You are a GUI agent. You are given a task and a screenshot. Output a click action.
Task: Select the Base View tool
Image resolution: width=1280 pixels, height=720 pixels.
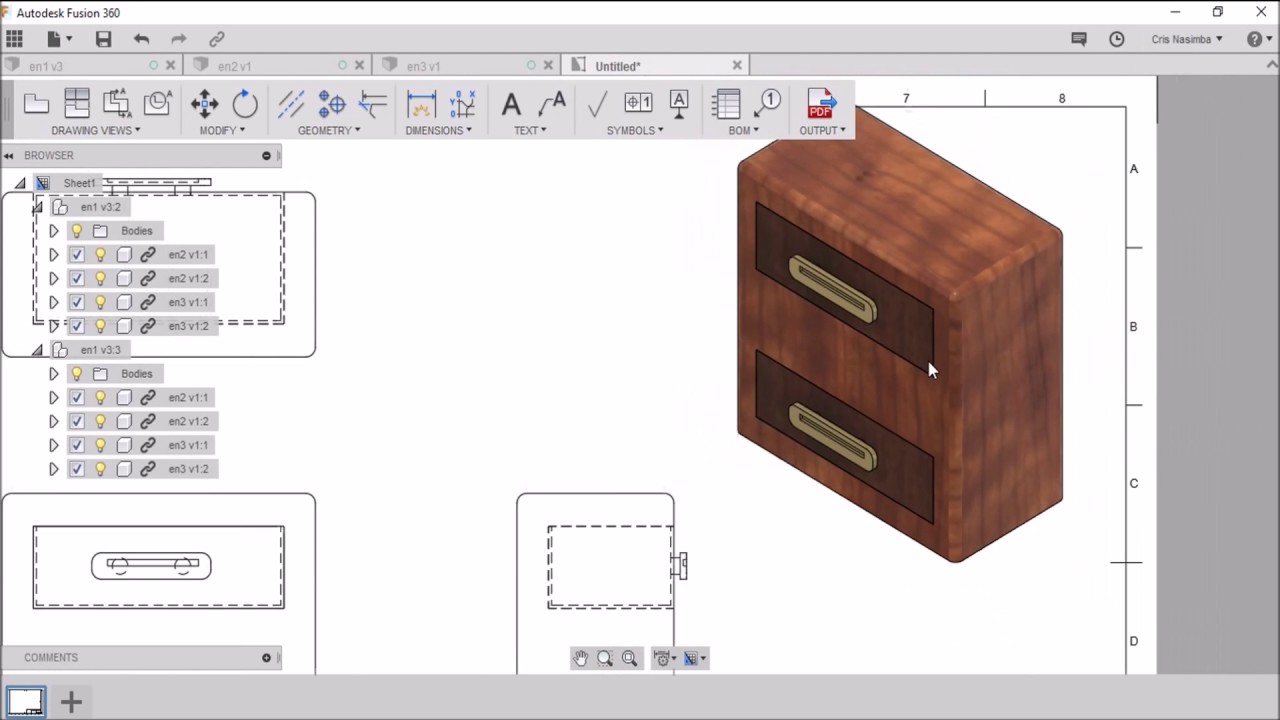point(37,103)
